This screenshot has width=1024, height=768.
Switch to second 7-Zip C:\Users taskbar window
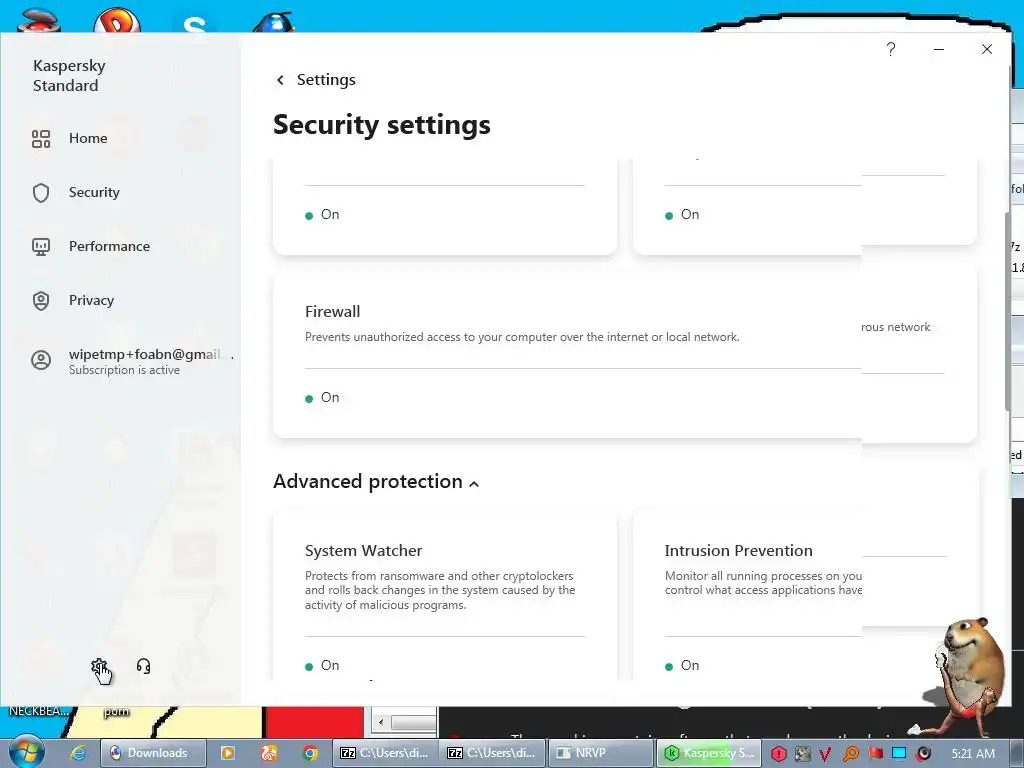click(x=492, y=753)
